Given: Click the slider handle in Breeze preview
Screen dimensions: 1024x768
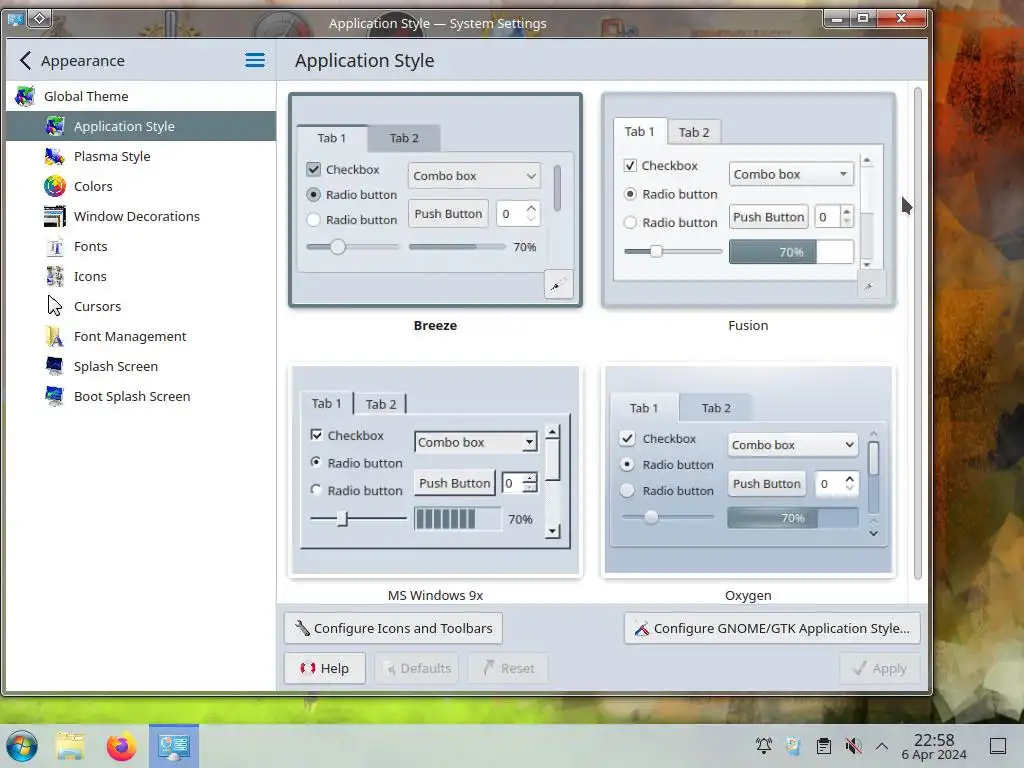Looking at the screenshot, I should 338,247.
